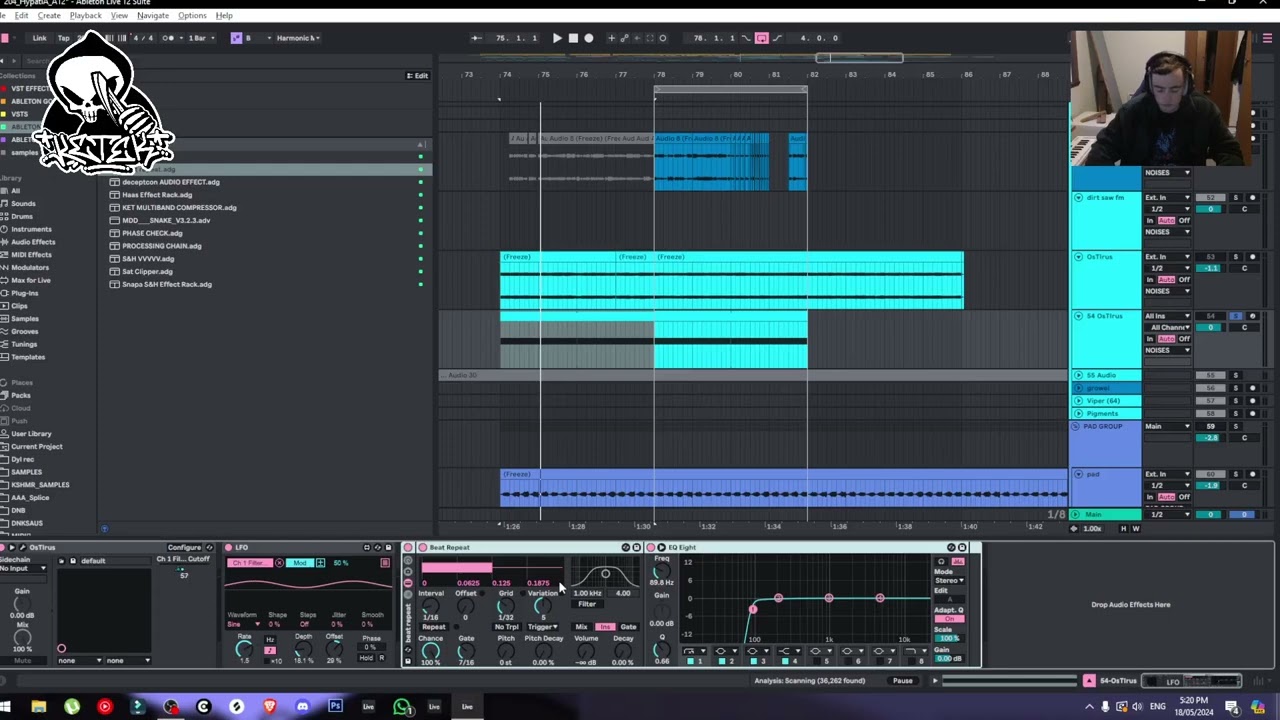The width and height of the screenshot is (1280, 720).
Task: Open the Playback menu
Action: pyautogui.click(x=85, y=16)
